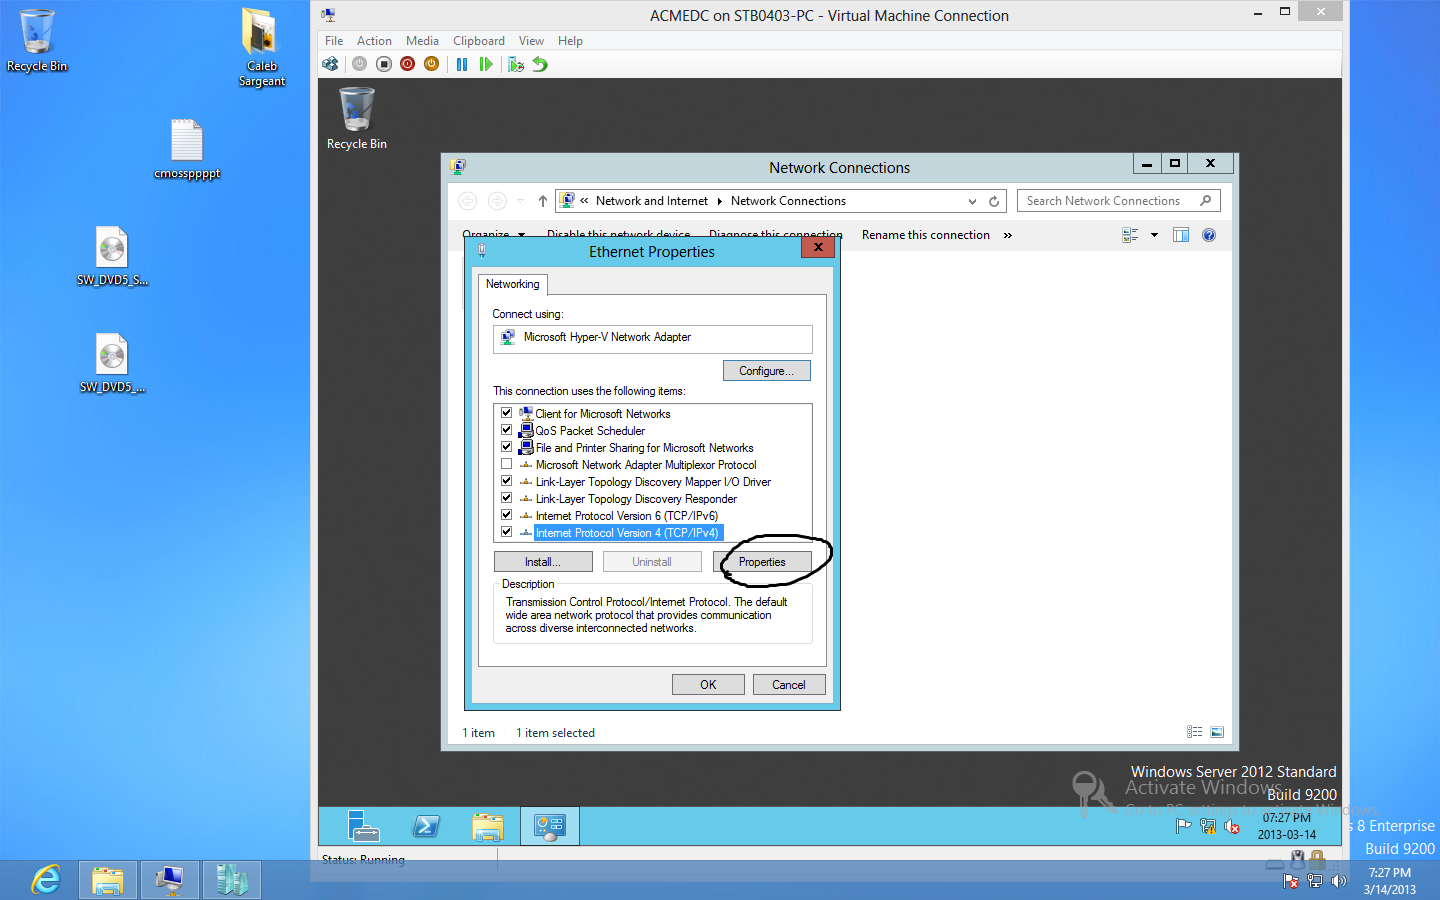The image size is (1440, 900).
Task: Click Network Connections button in VM taskbar
Action: pyautogui.click(x=550, y=826)
